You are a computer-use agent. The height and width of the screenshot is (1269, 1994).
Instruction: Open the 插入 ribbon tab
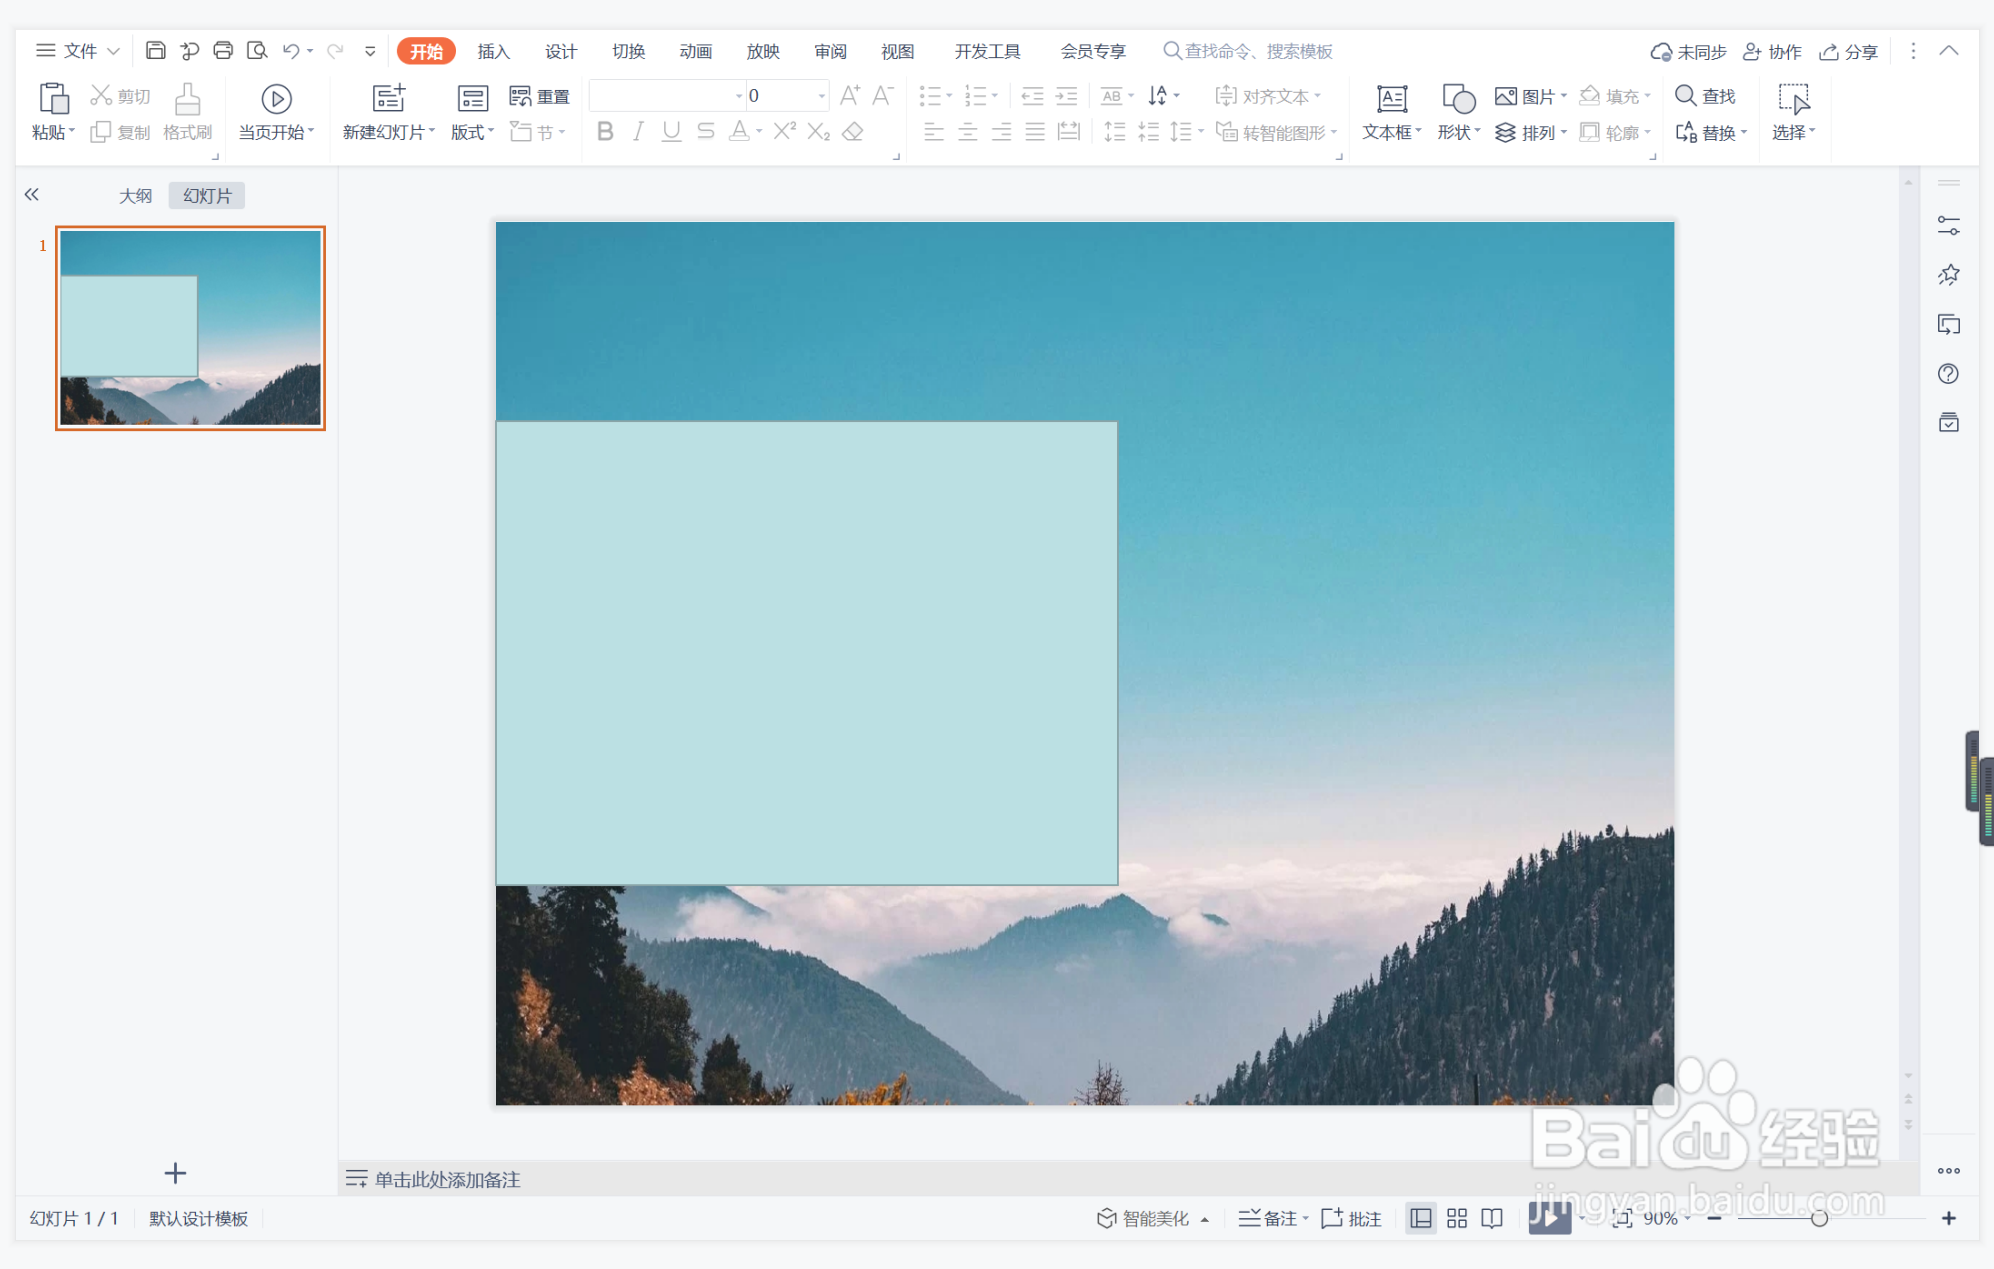click(493, 52)
